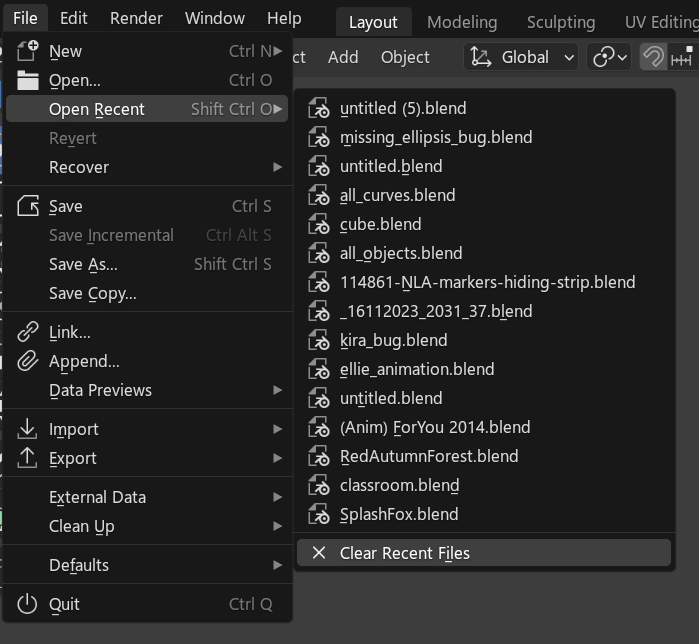
Task: Expand the External Data submenu
Action: pyautogui.click(x=147, y=497)
